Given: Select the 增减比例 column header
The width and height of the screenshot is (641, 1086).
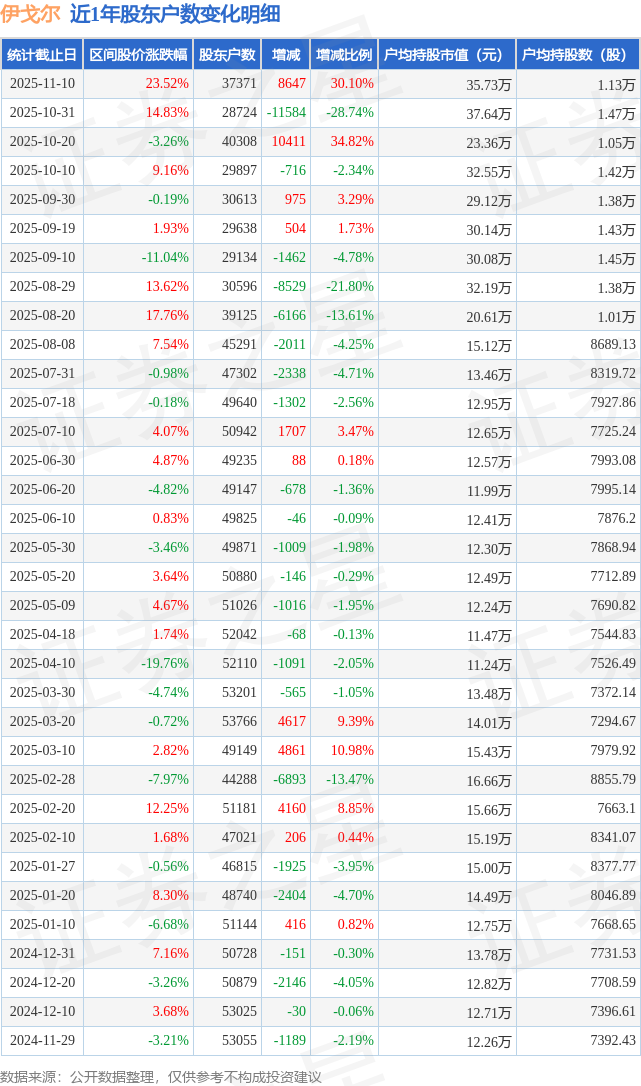Looking at the screenshot, I should coord(344,56).
